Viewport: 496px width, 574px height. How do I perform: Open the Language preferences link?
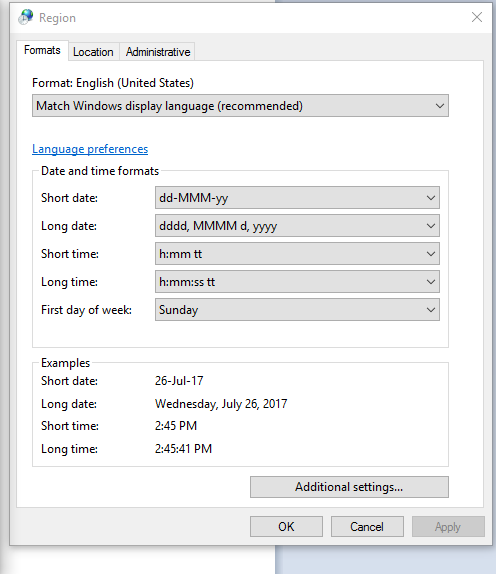(90, 149)
